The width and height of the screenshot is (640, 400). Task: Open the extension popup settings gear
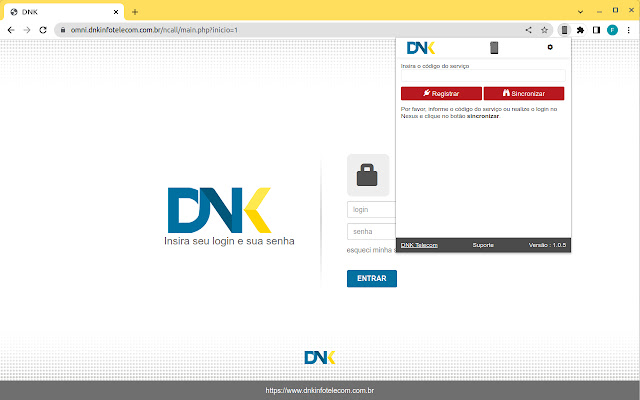pyautogui.click(x=550, y=47)
